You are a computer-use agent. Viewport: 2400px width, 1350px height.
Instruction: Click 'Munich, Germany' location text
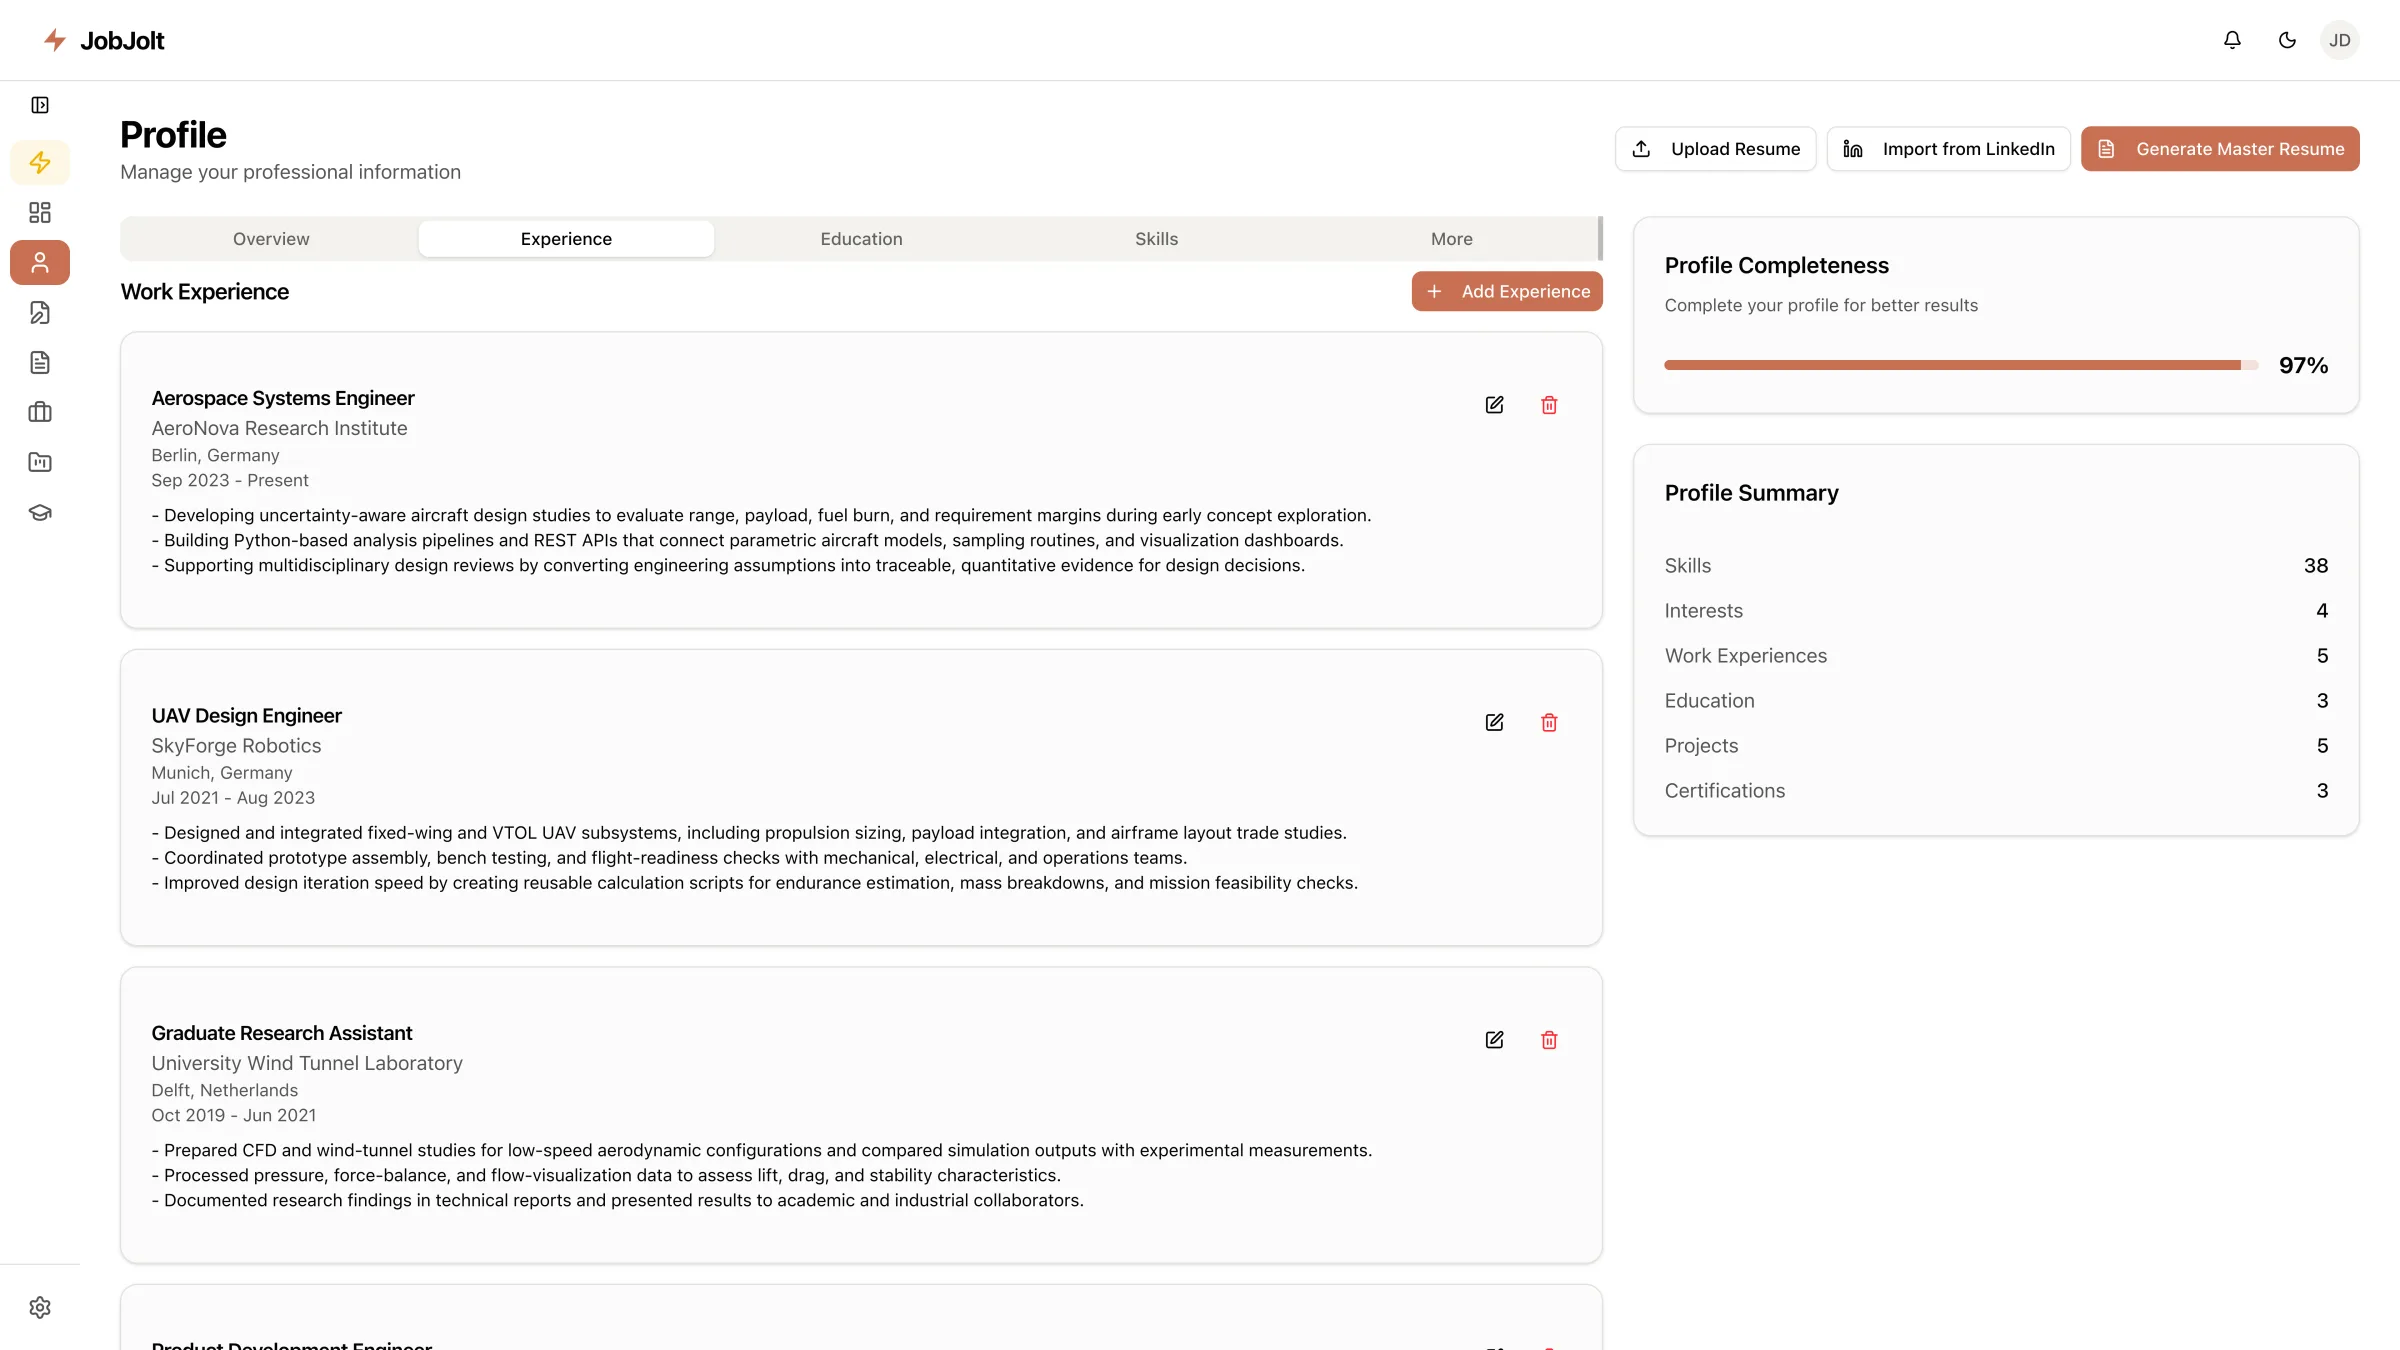222,772
